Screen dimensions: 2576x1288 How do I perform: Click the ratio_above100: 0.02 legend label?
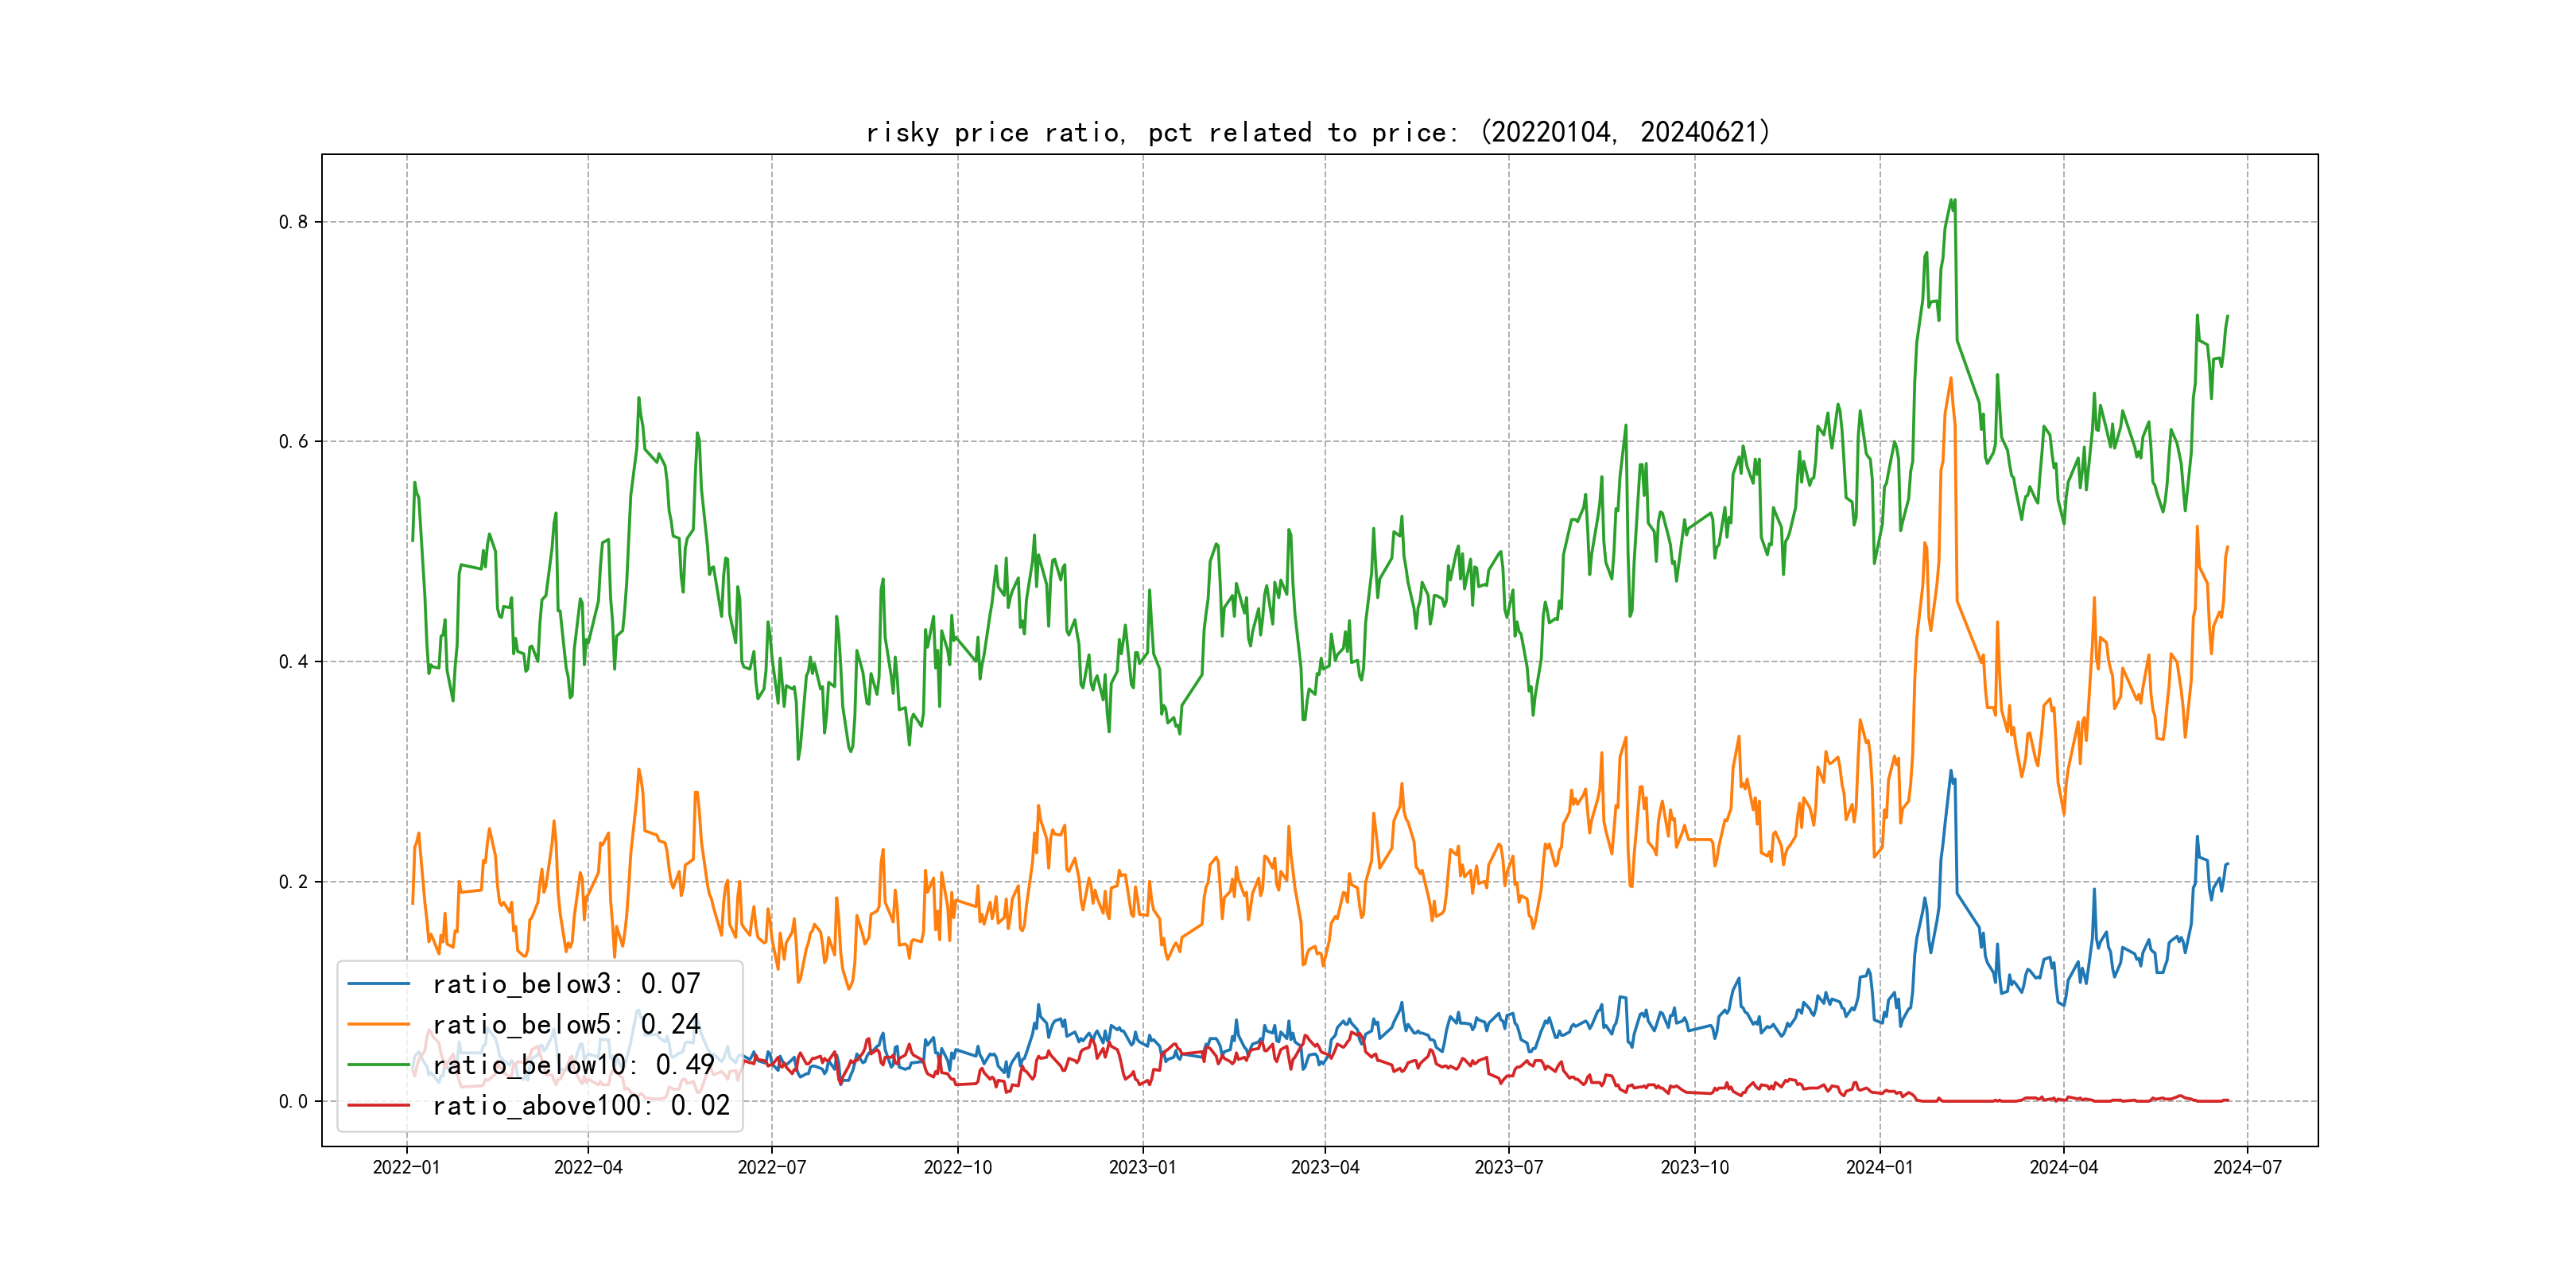point(581,1105)
